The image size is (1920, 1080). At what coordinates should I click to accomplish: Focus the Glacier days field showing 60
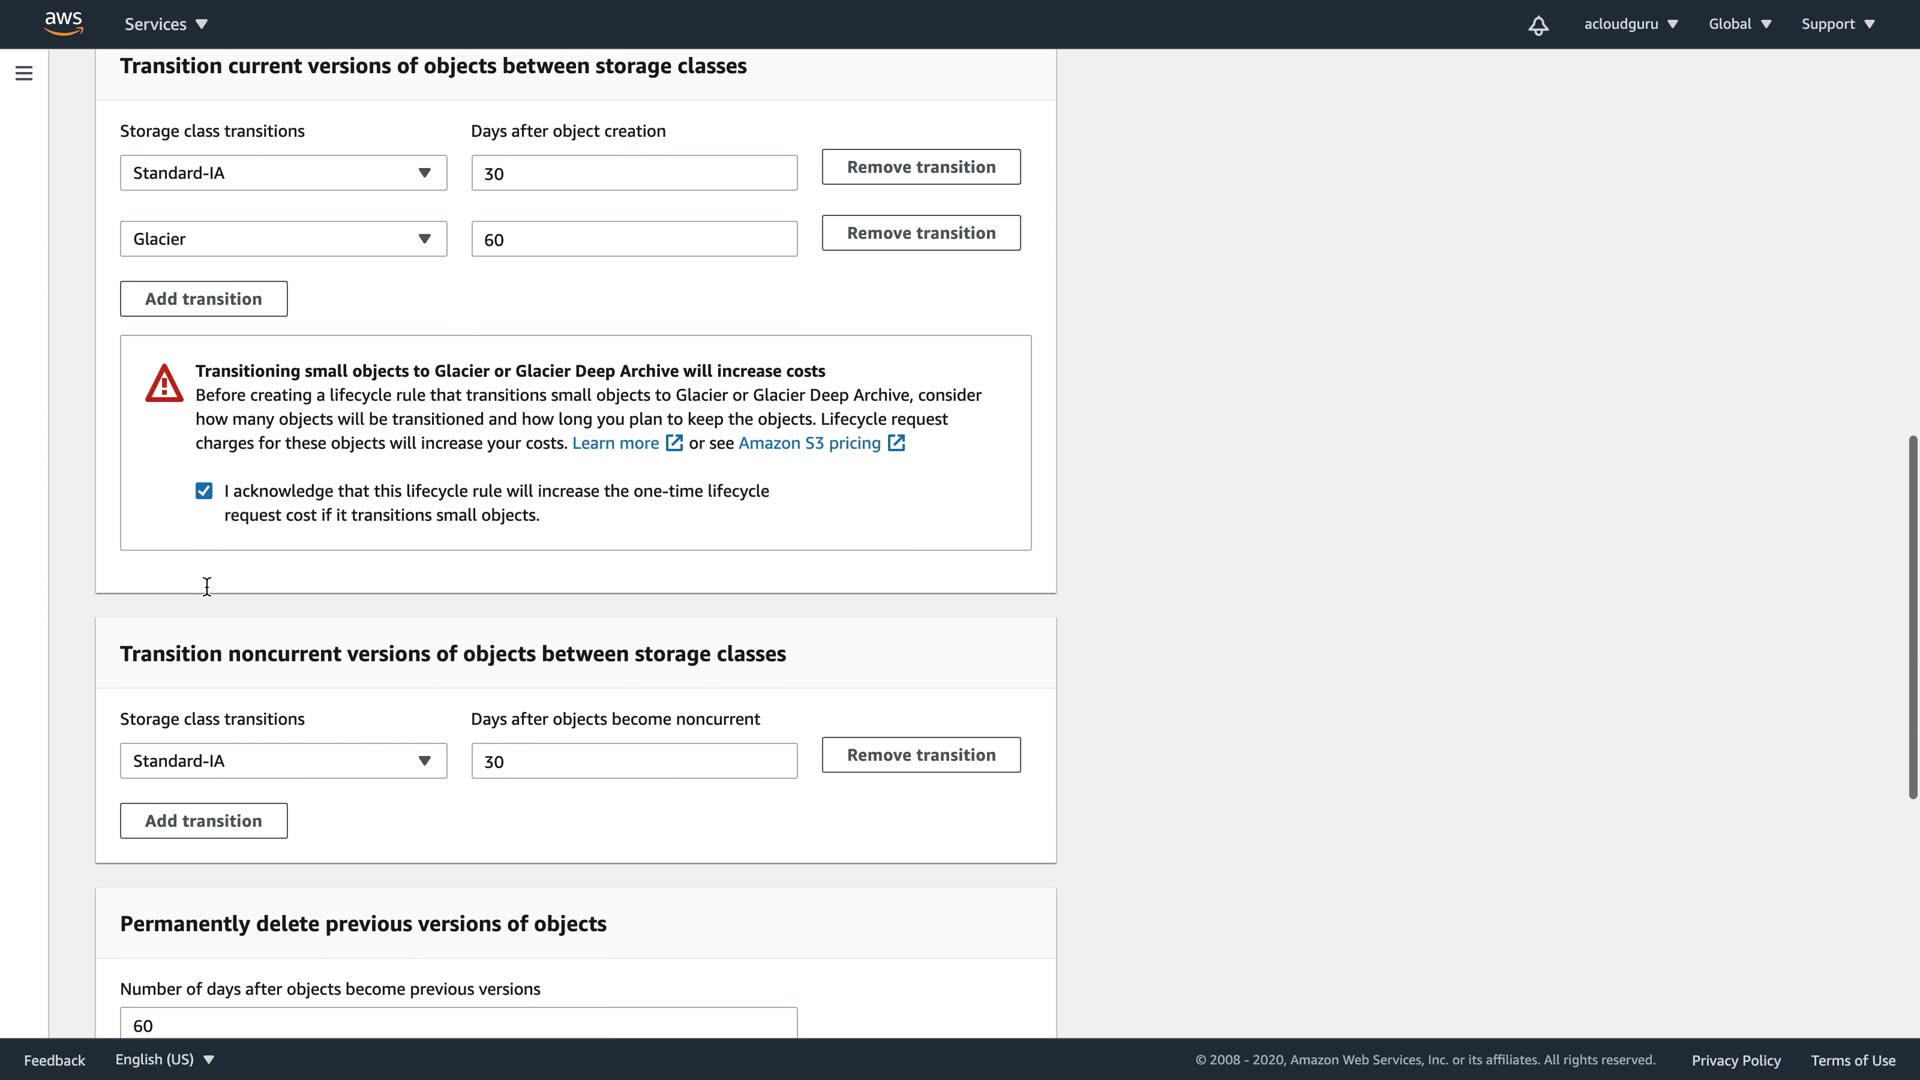634,239
